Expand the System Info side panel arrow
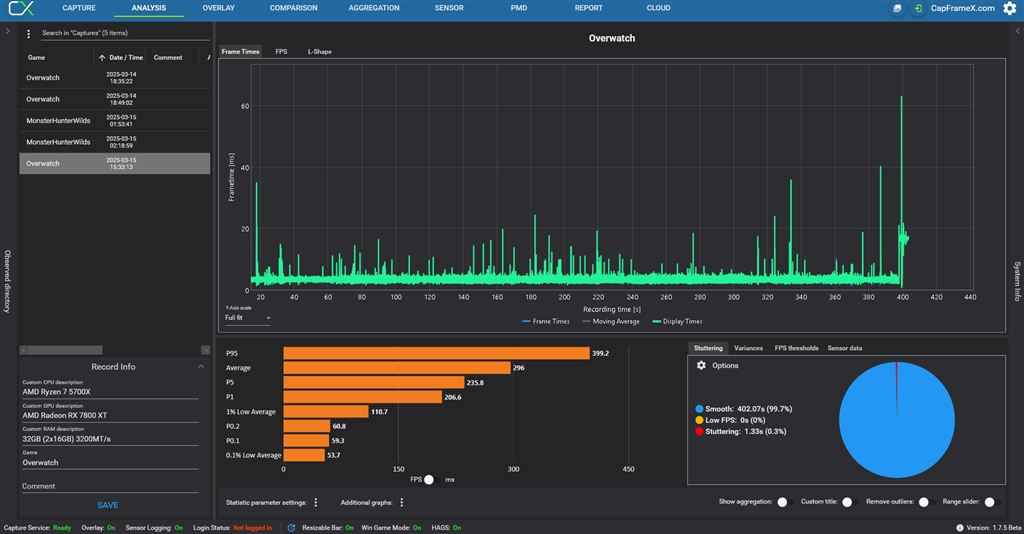This screenshot has width=1024, height=534. click(x=1017, y=31)
